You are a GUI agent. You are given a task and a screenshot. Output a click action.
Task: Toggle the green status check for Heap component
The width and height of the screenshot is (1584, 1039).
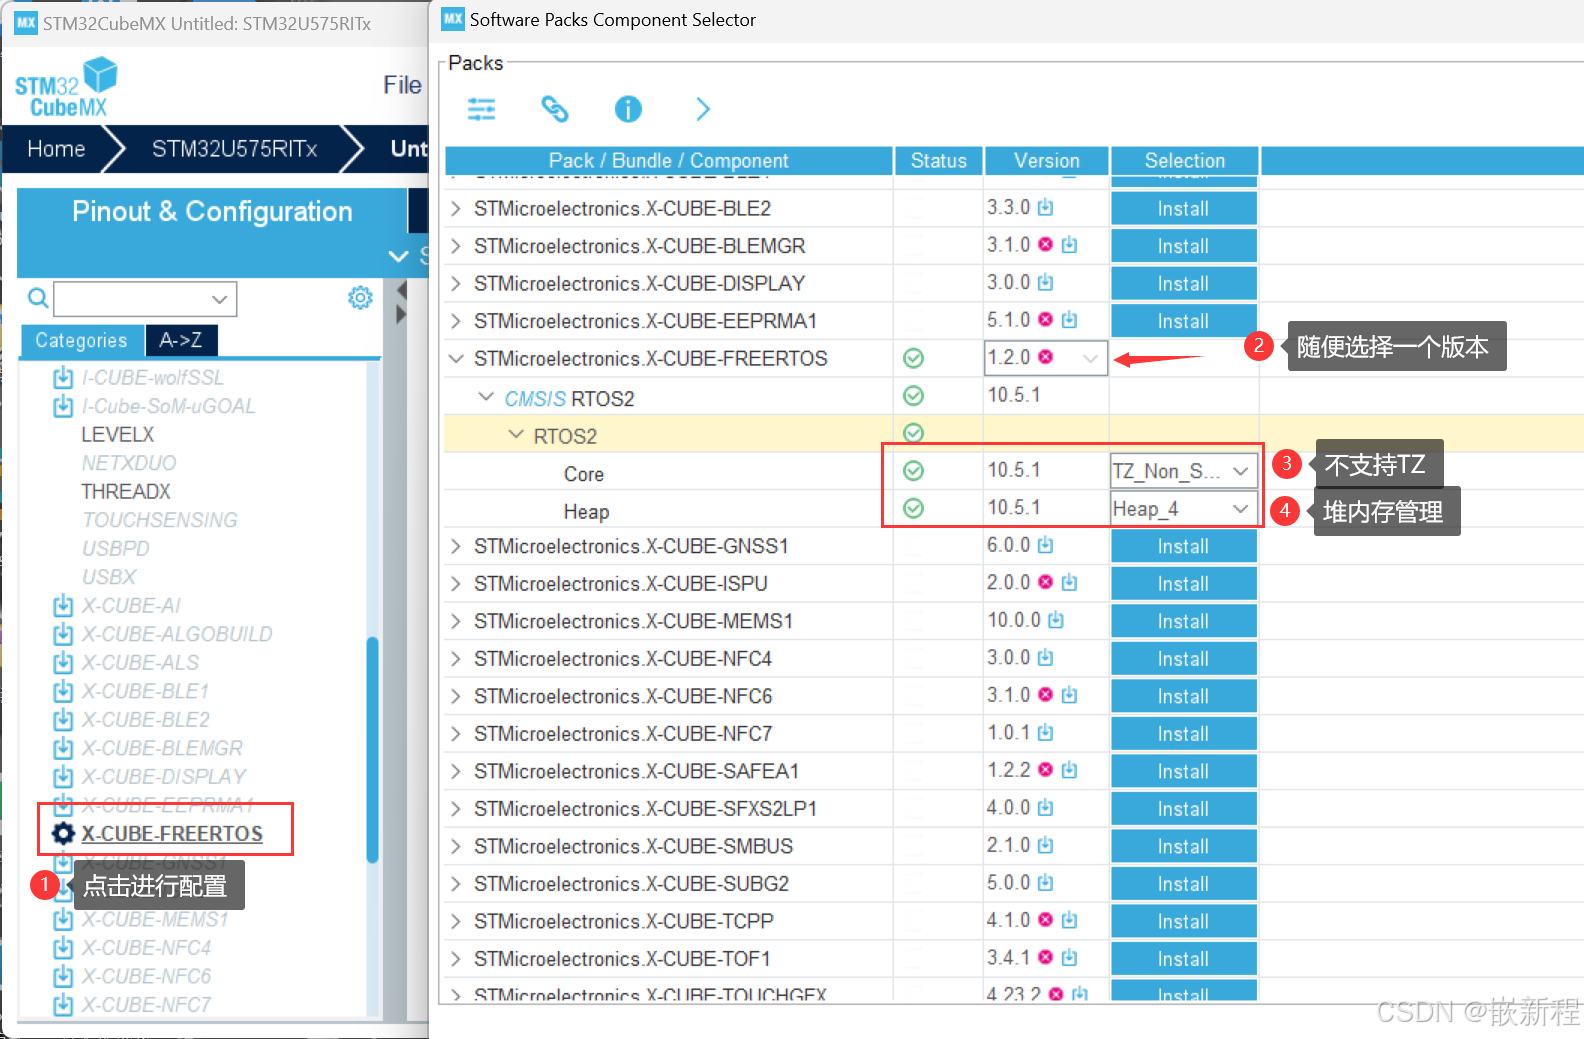click(913, 508)
